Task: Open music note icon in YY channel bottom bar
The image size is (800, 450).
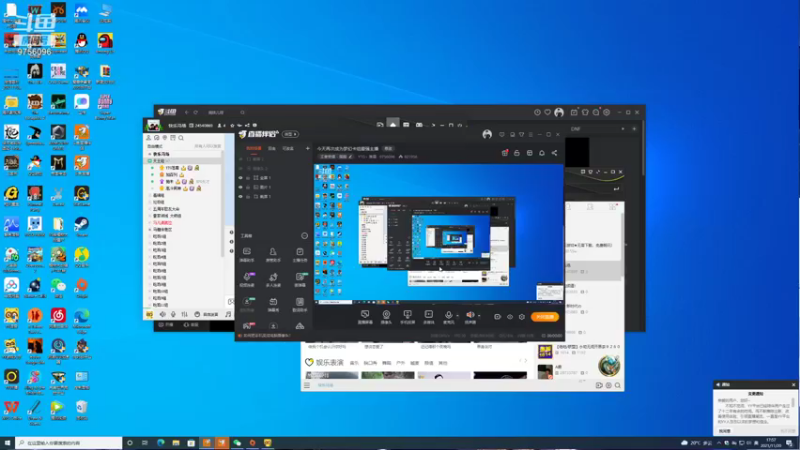Action: (x=228, y=315)
